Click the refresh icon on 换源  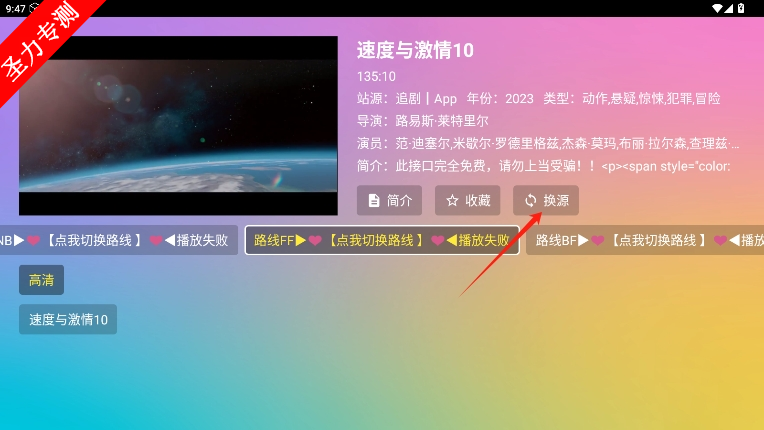pyautogui.click(x=530, y=201)
